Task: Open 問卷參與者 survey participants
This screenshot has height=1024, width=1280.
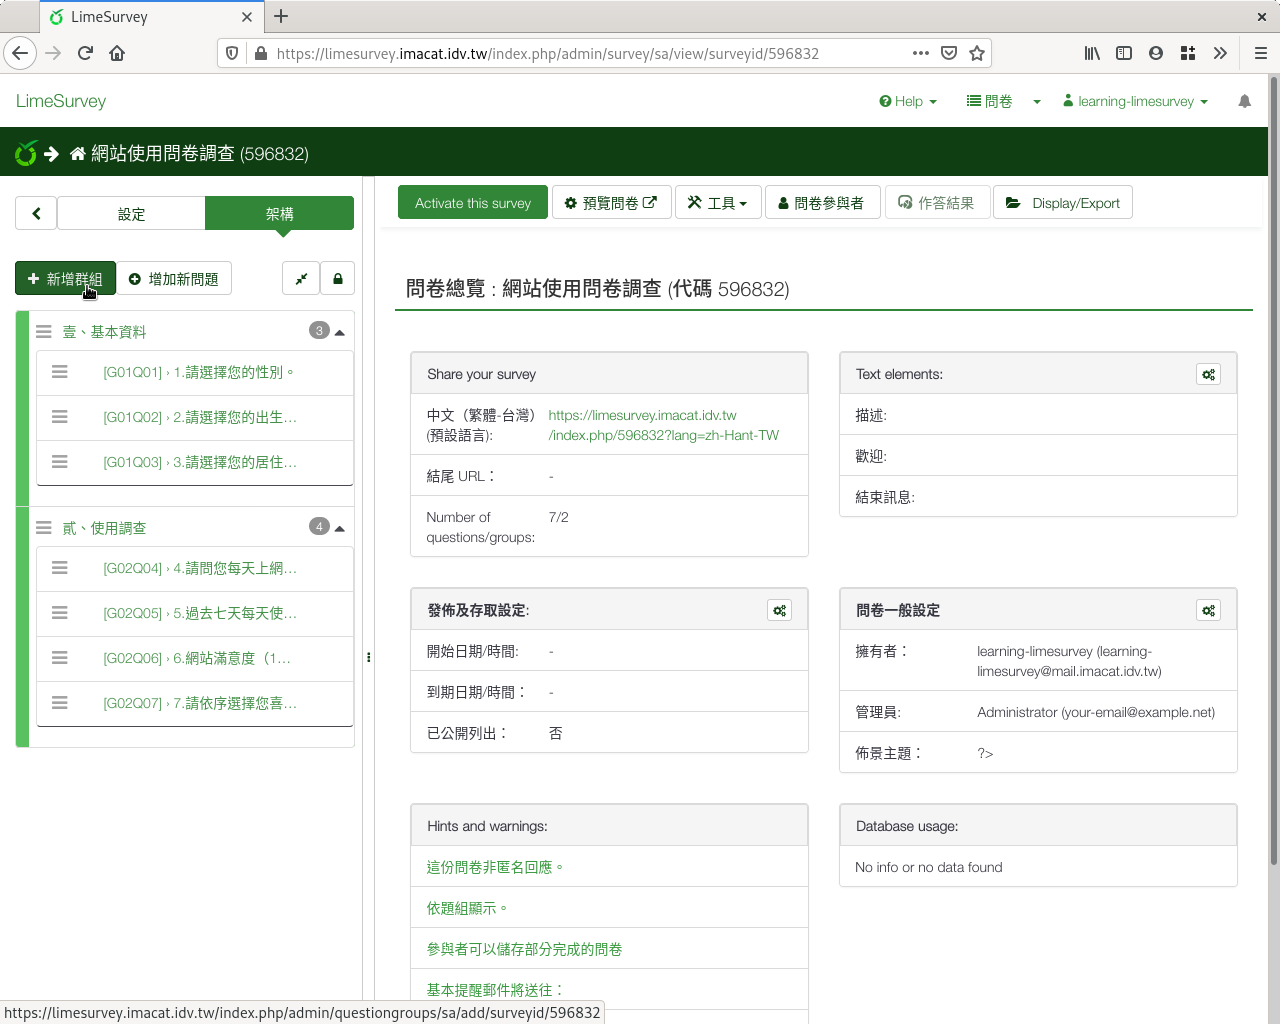Action: click(822, 203)
